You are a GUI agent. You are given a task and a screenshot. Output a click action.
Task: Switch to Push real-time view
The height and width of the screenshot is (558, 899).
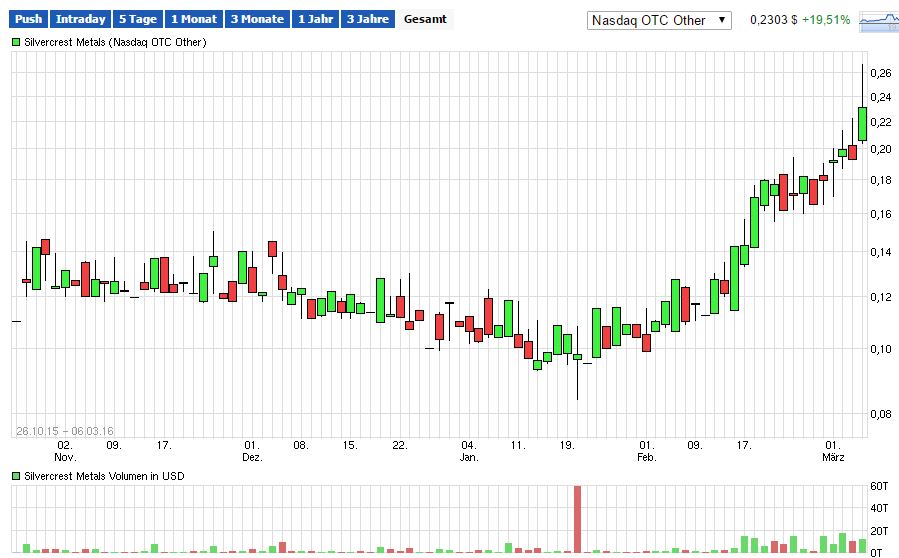[x=29, y=19]
